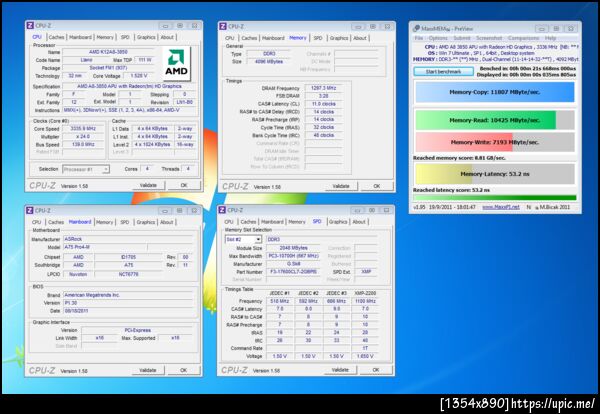Switch to Mainboard tab in the CPU-tab window

click(x=80, y=37)
